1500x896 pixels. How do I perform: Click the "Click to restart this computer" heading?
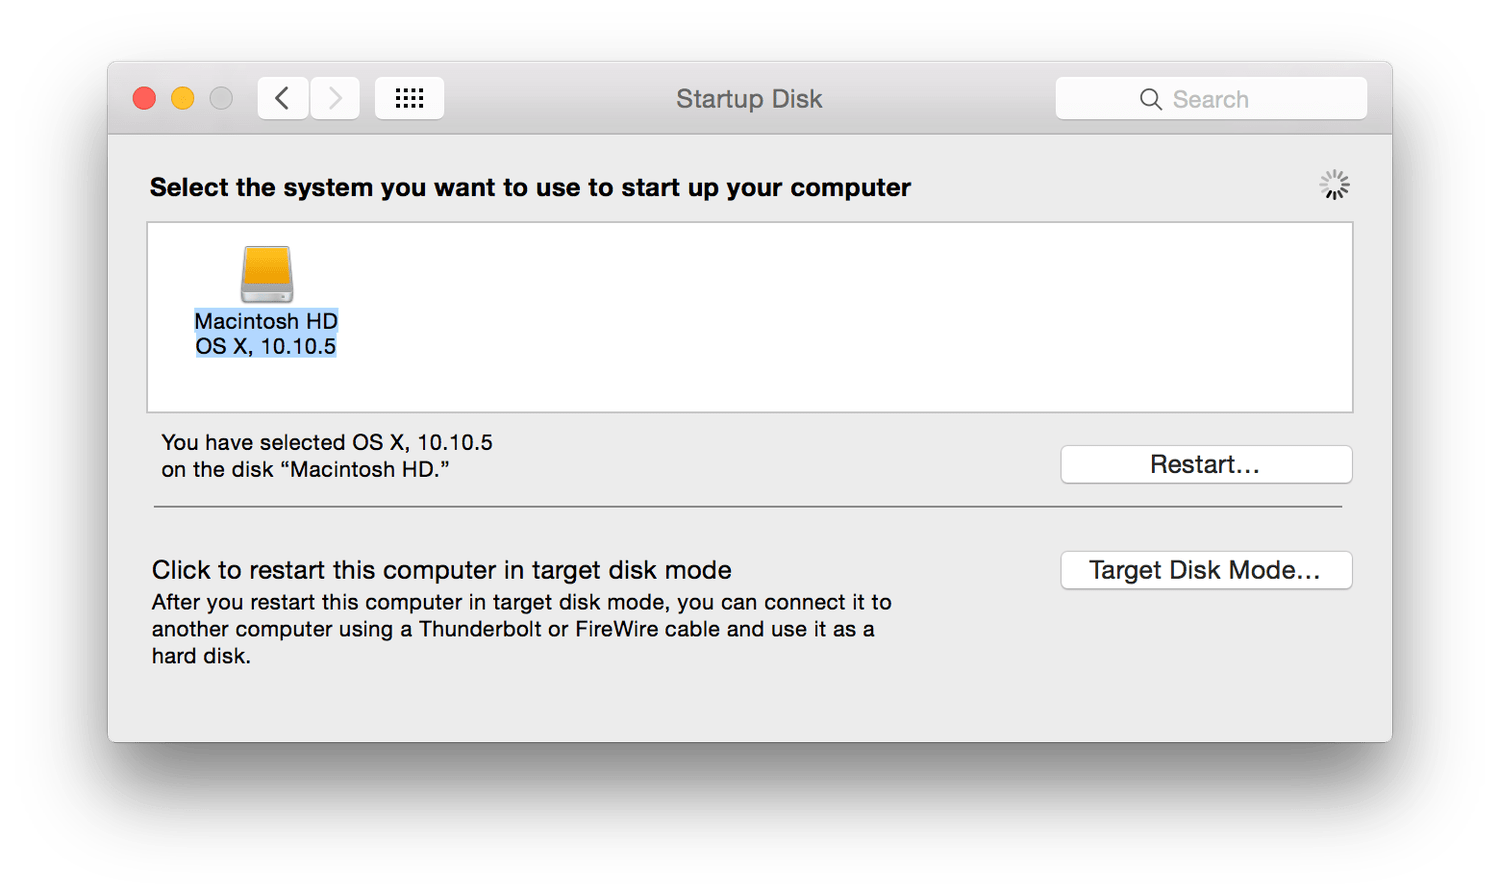441,570
